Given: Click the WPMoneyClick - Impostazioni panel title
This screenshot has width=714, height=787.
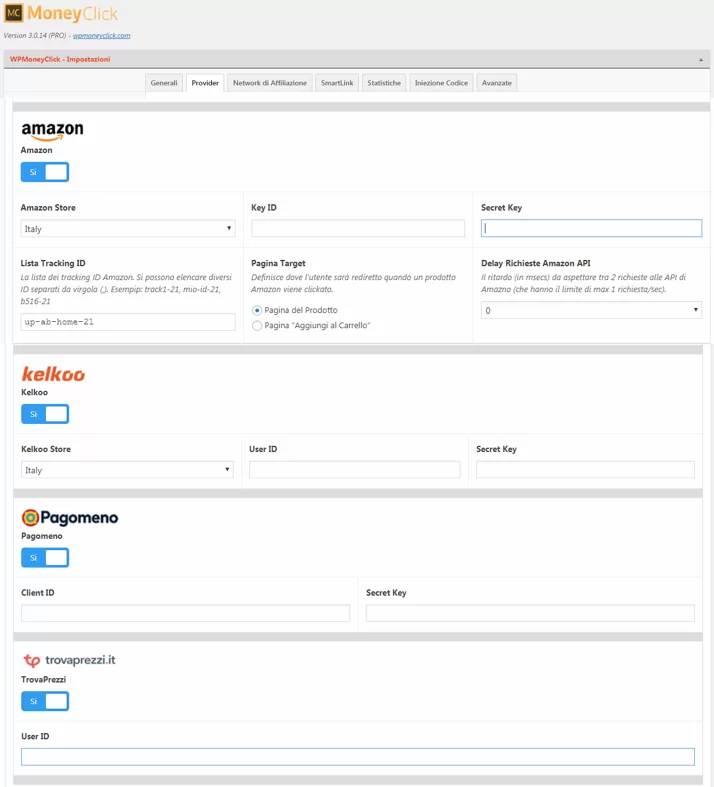Looking at the screenshot, I should click(x=60, y=59).
